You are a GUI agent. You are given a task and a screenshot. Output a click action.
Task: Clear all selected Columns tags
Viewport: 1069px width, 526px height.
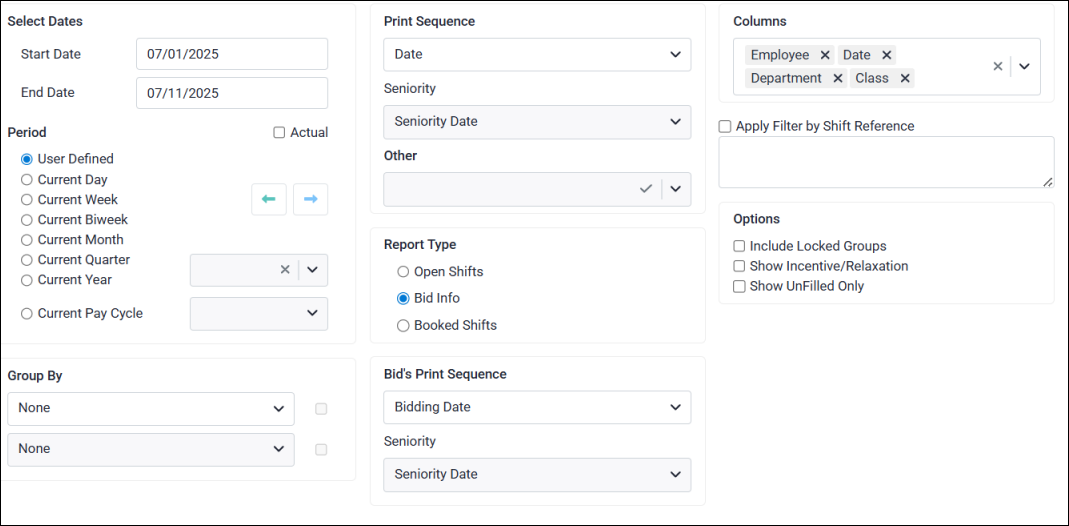pyautogui.click(x=997, y=66)
